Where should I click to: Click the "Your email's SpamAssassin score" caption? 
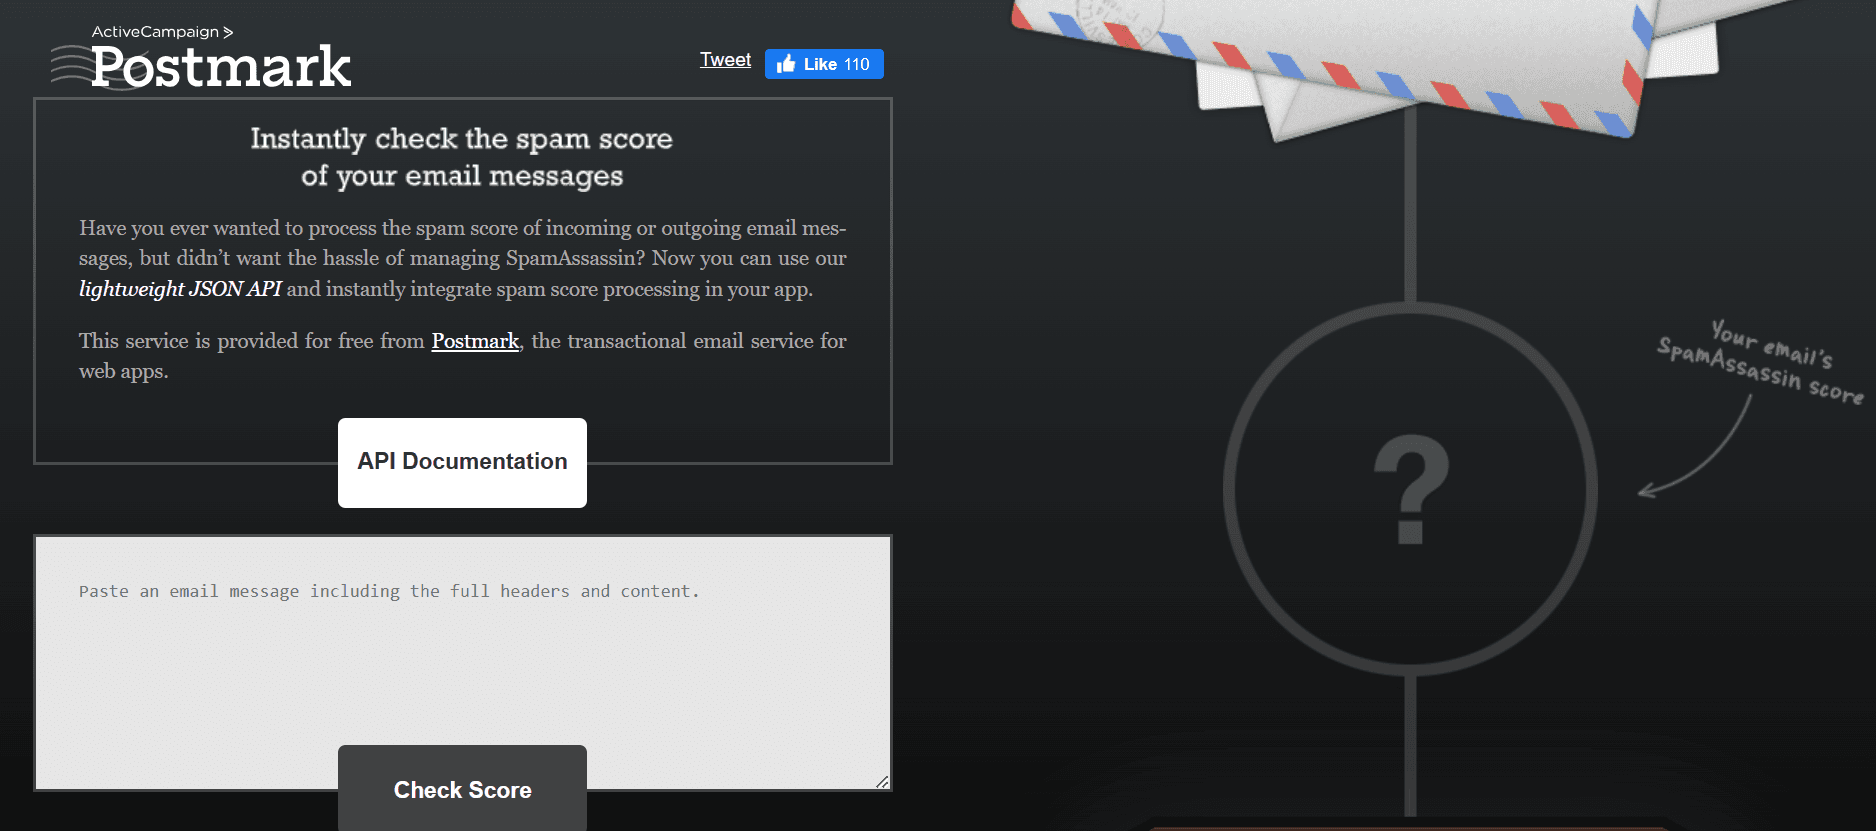point(1761,362)
